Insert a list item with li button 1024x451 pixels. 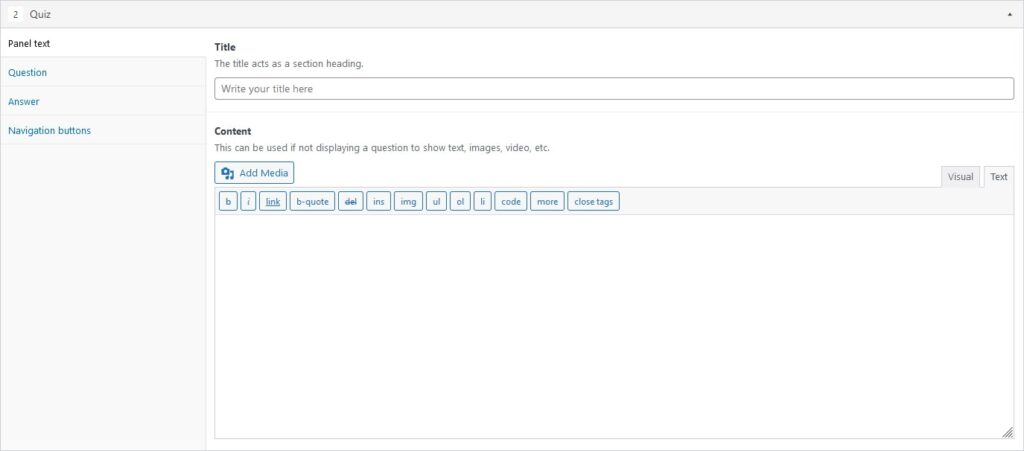coord(483,202)
